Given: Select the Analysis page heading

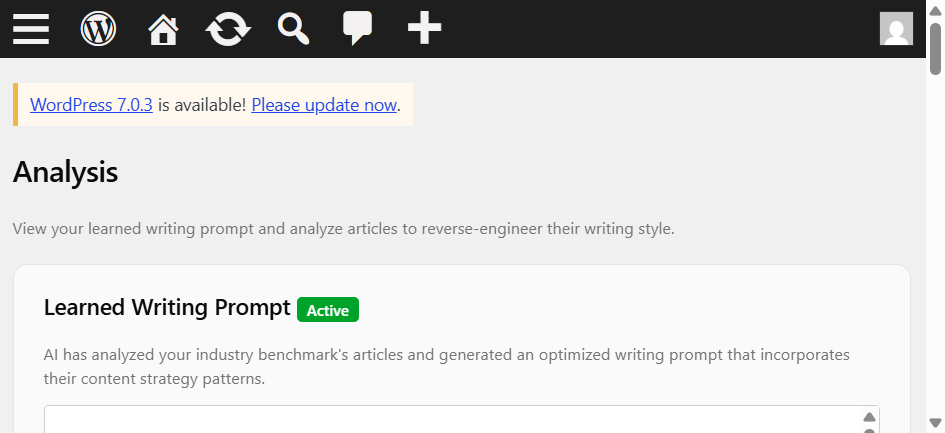Looking at the screenshot, I should click(x=65, y=172).
